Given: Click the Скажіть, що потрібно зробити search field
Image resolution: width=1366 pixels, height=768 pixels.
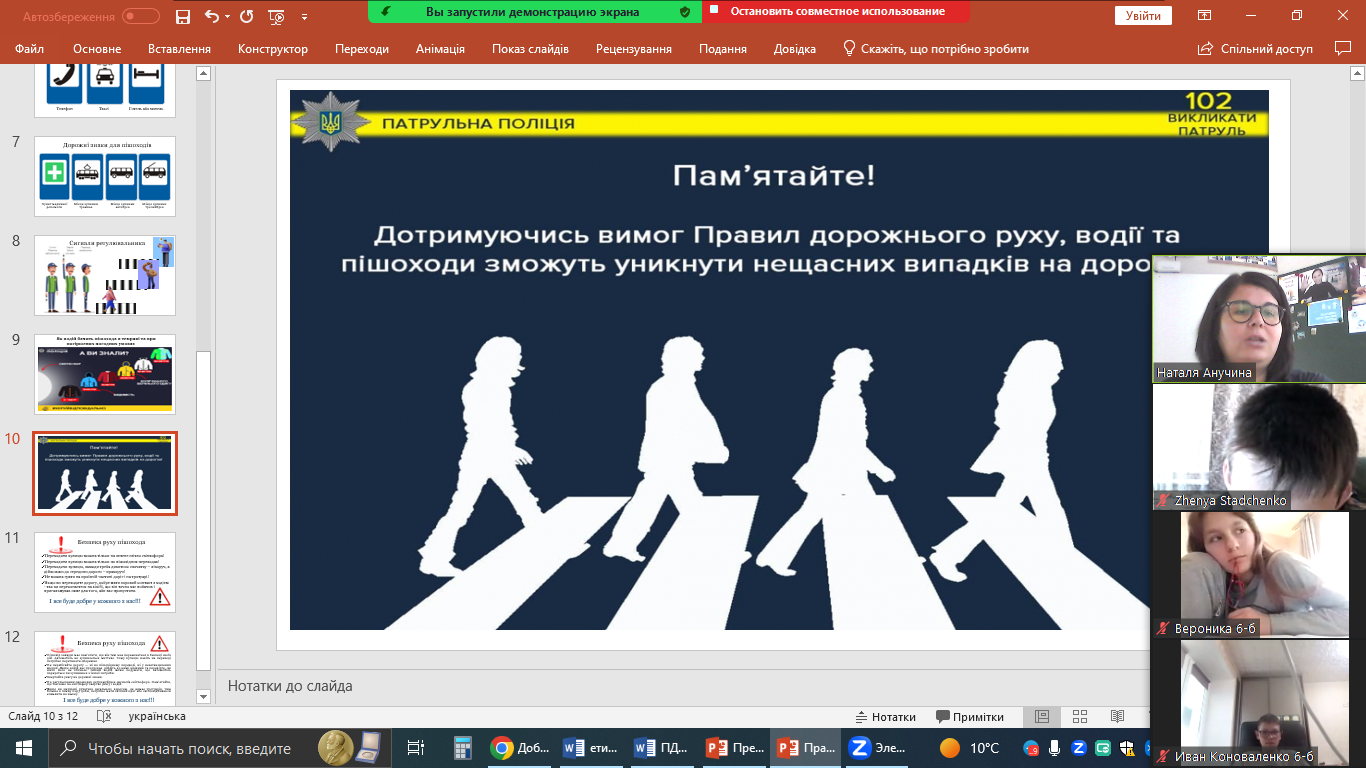Looking at the screenshot, I should (935, 48).
